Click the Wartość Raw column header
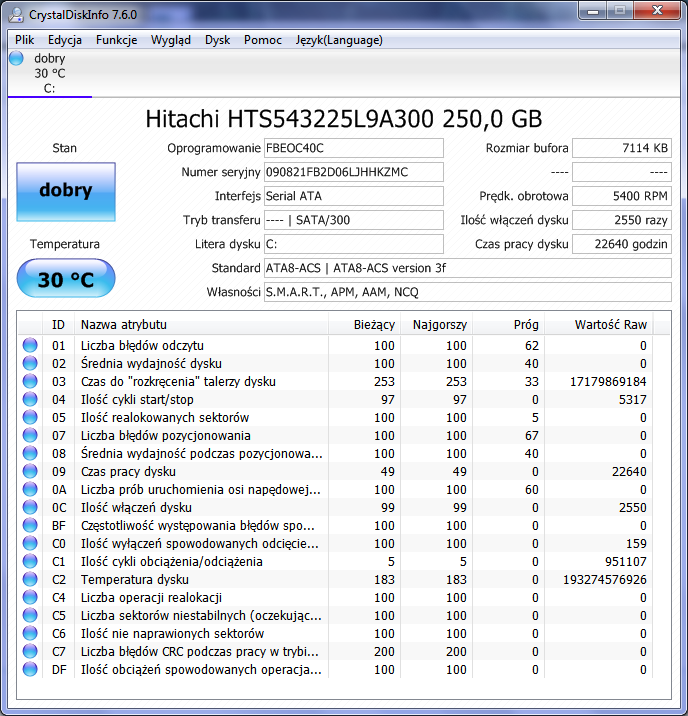This screenshot has width=688, height=716. coord(599,325)
